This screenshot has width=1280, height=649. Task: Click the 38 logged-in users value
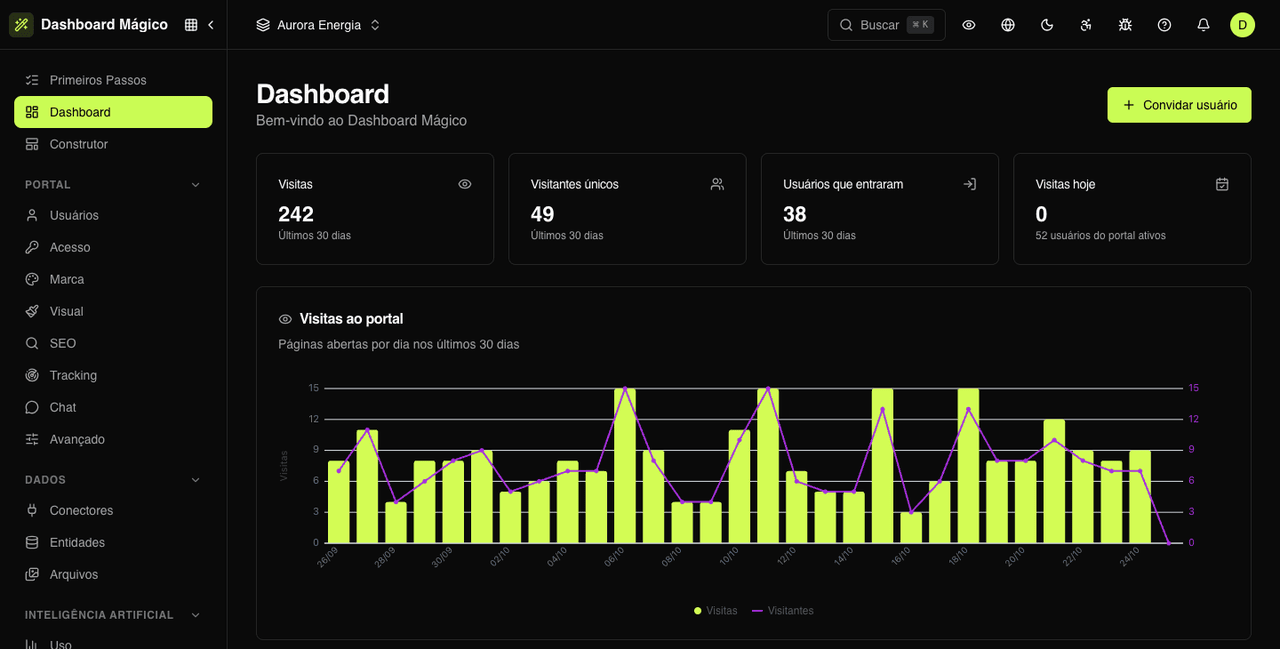[795, 214]
